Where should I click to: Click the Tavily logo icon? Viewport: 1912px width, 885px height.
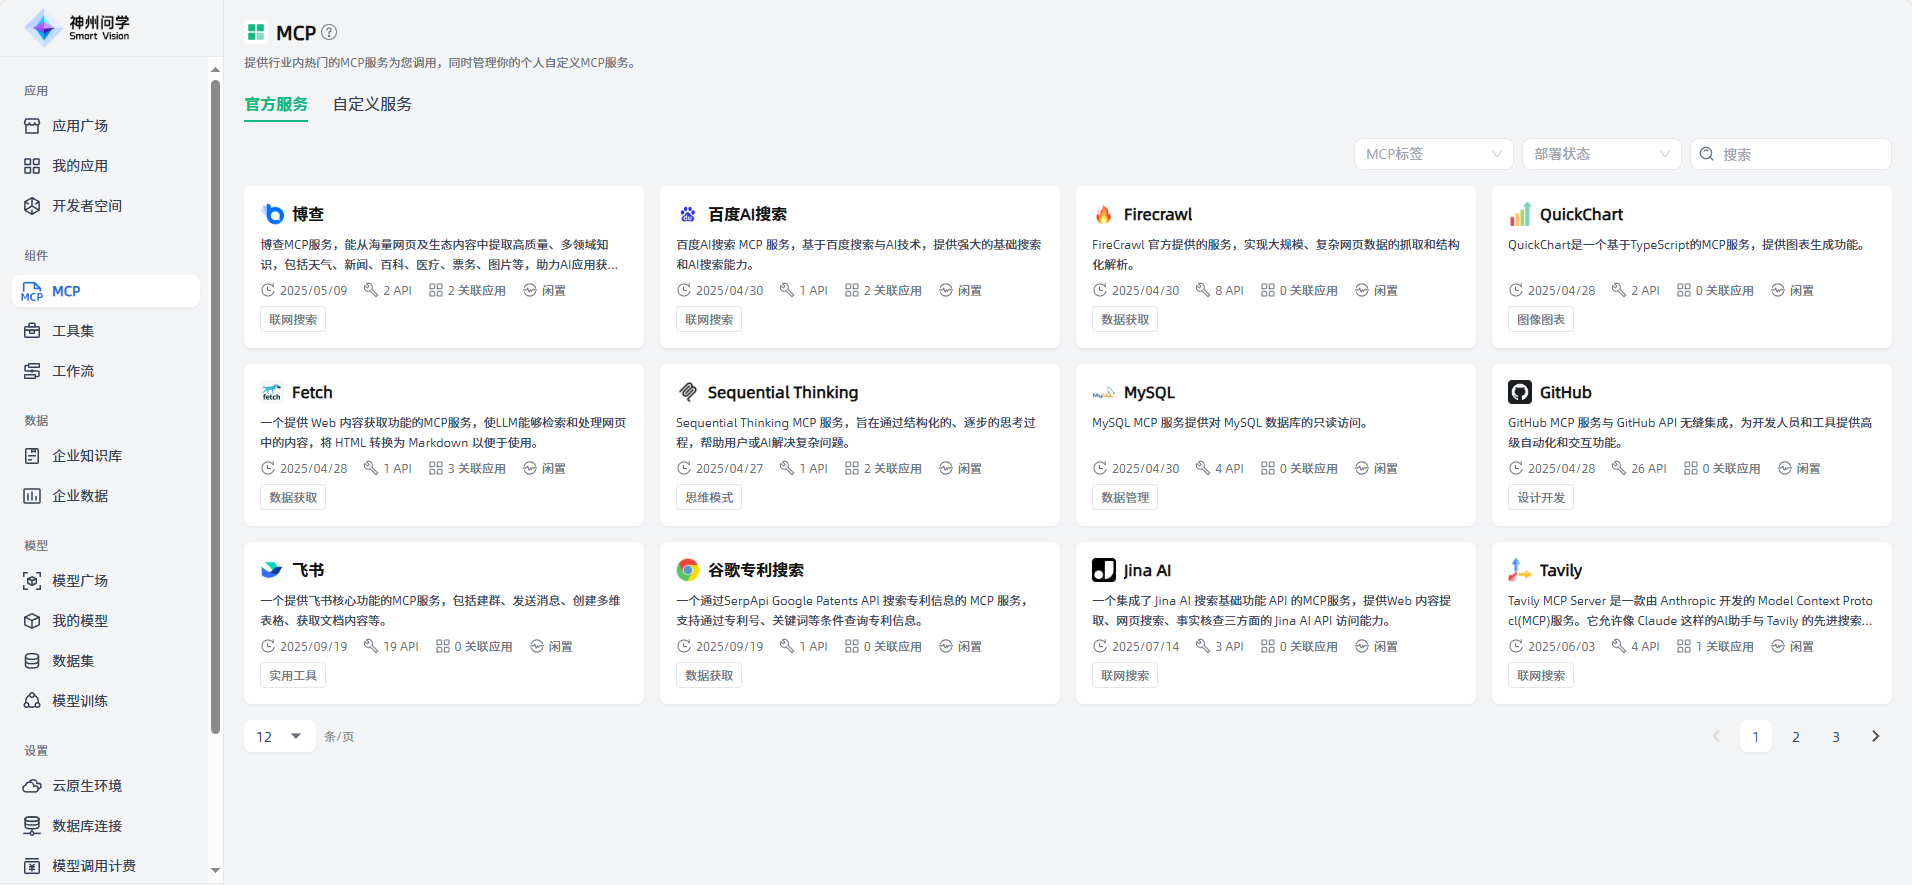click(1519, 570)
